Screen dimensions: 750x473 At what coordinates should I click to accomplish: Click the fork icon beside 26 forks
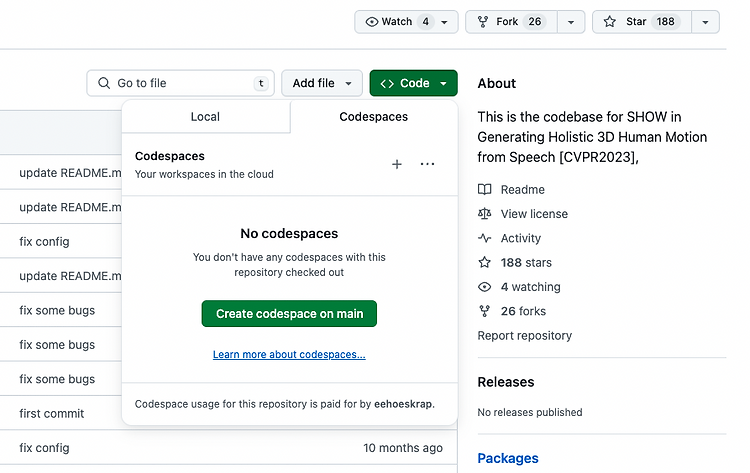(485, 311)
